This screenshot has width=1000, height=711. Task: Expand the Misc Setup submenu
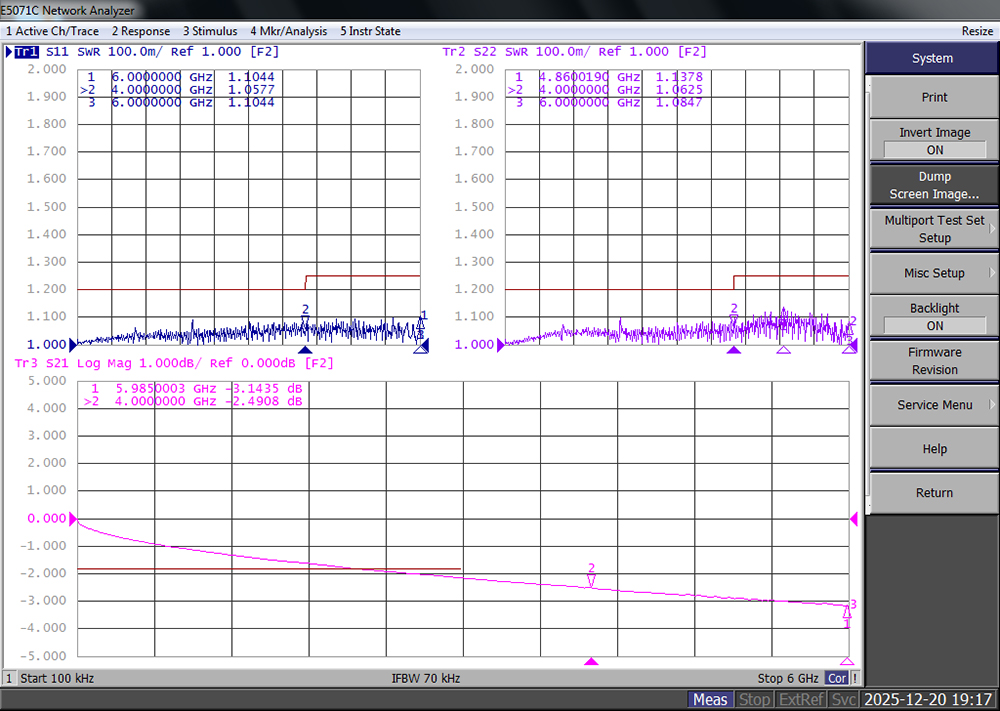(x=934, y=273)
